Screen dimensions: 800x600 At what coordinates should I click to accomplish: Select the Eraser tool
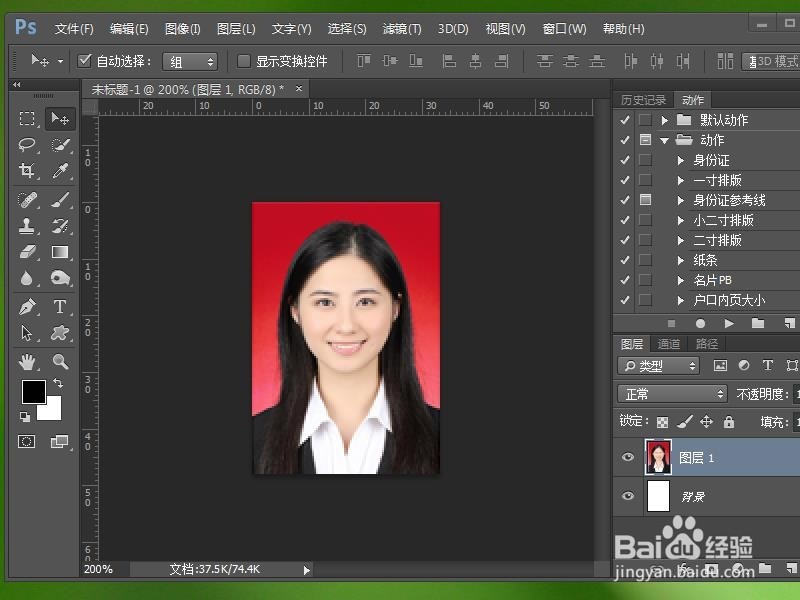click(x=27, y=250)
